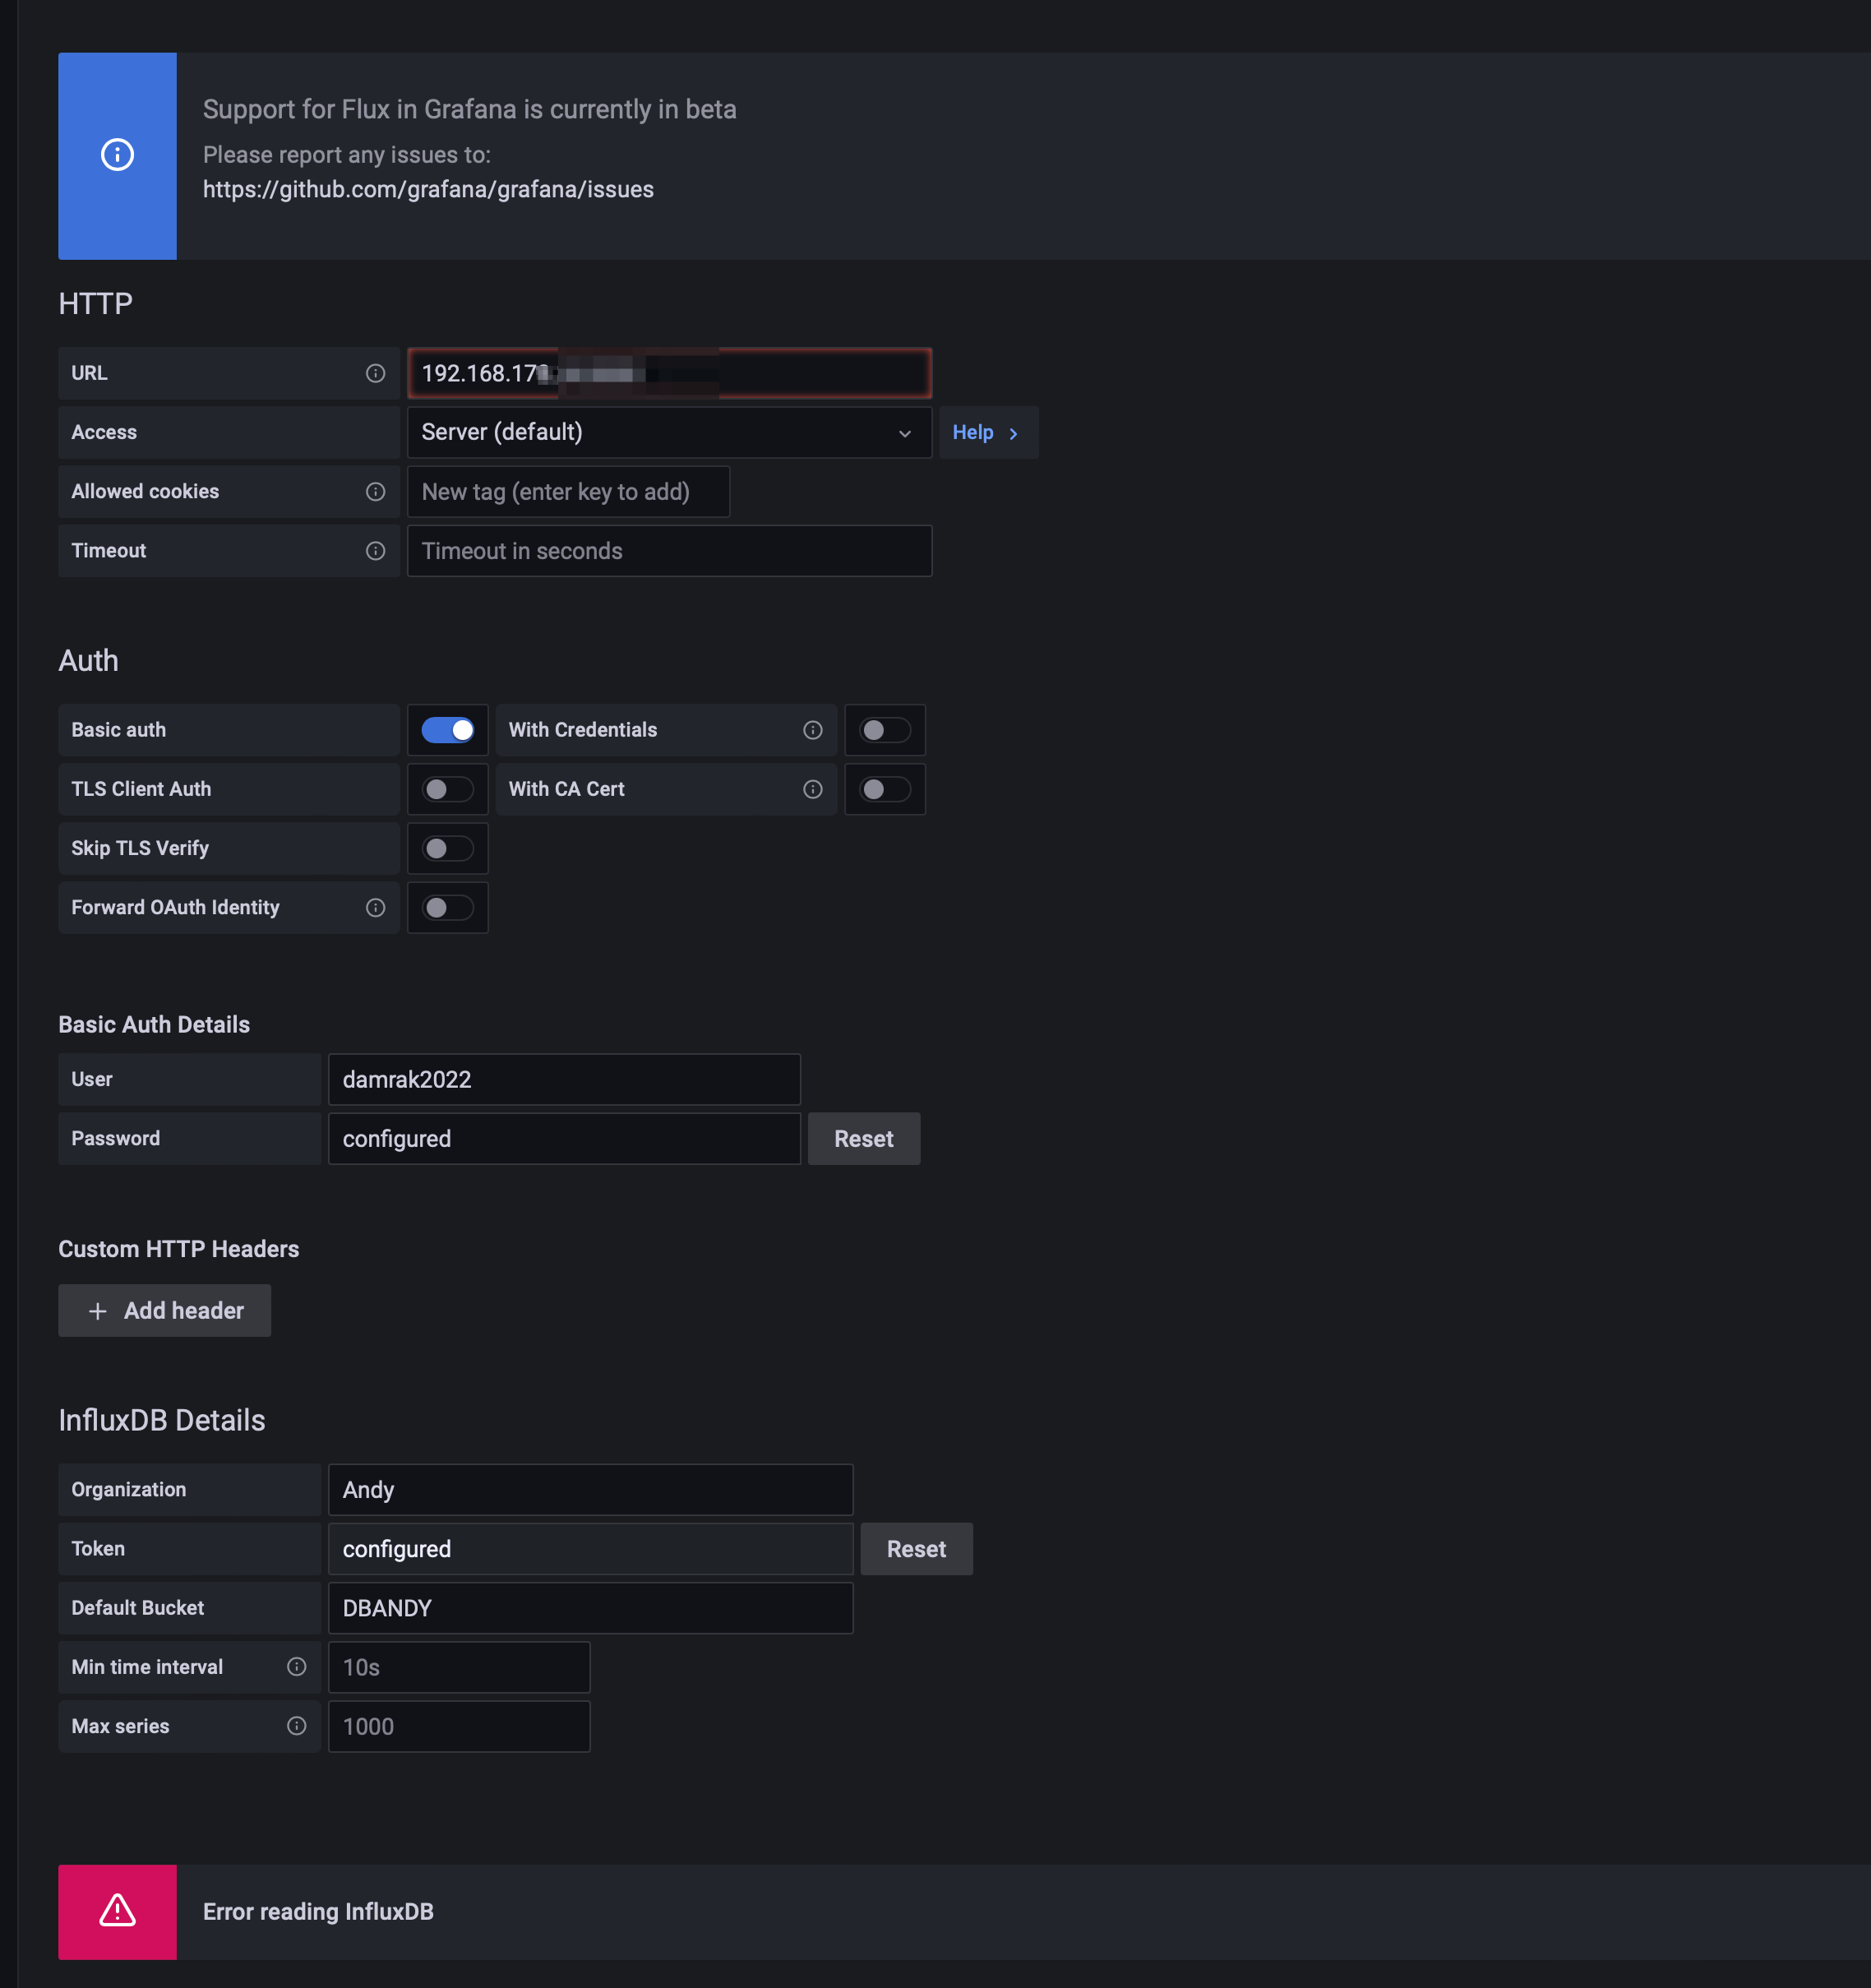Disable the Basic auth toggle
Image resolution: width=1871 pixels, height=1988 pixels.
point(447,730)
